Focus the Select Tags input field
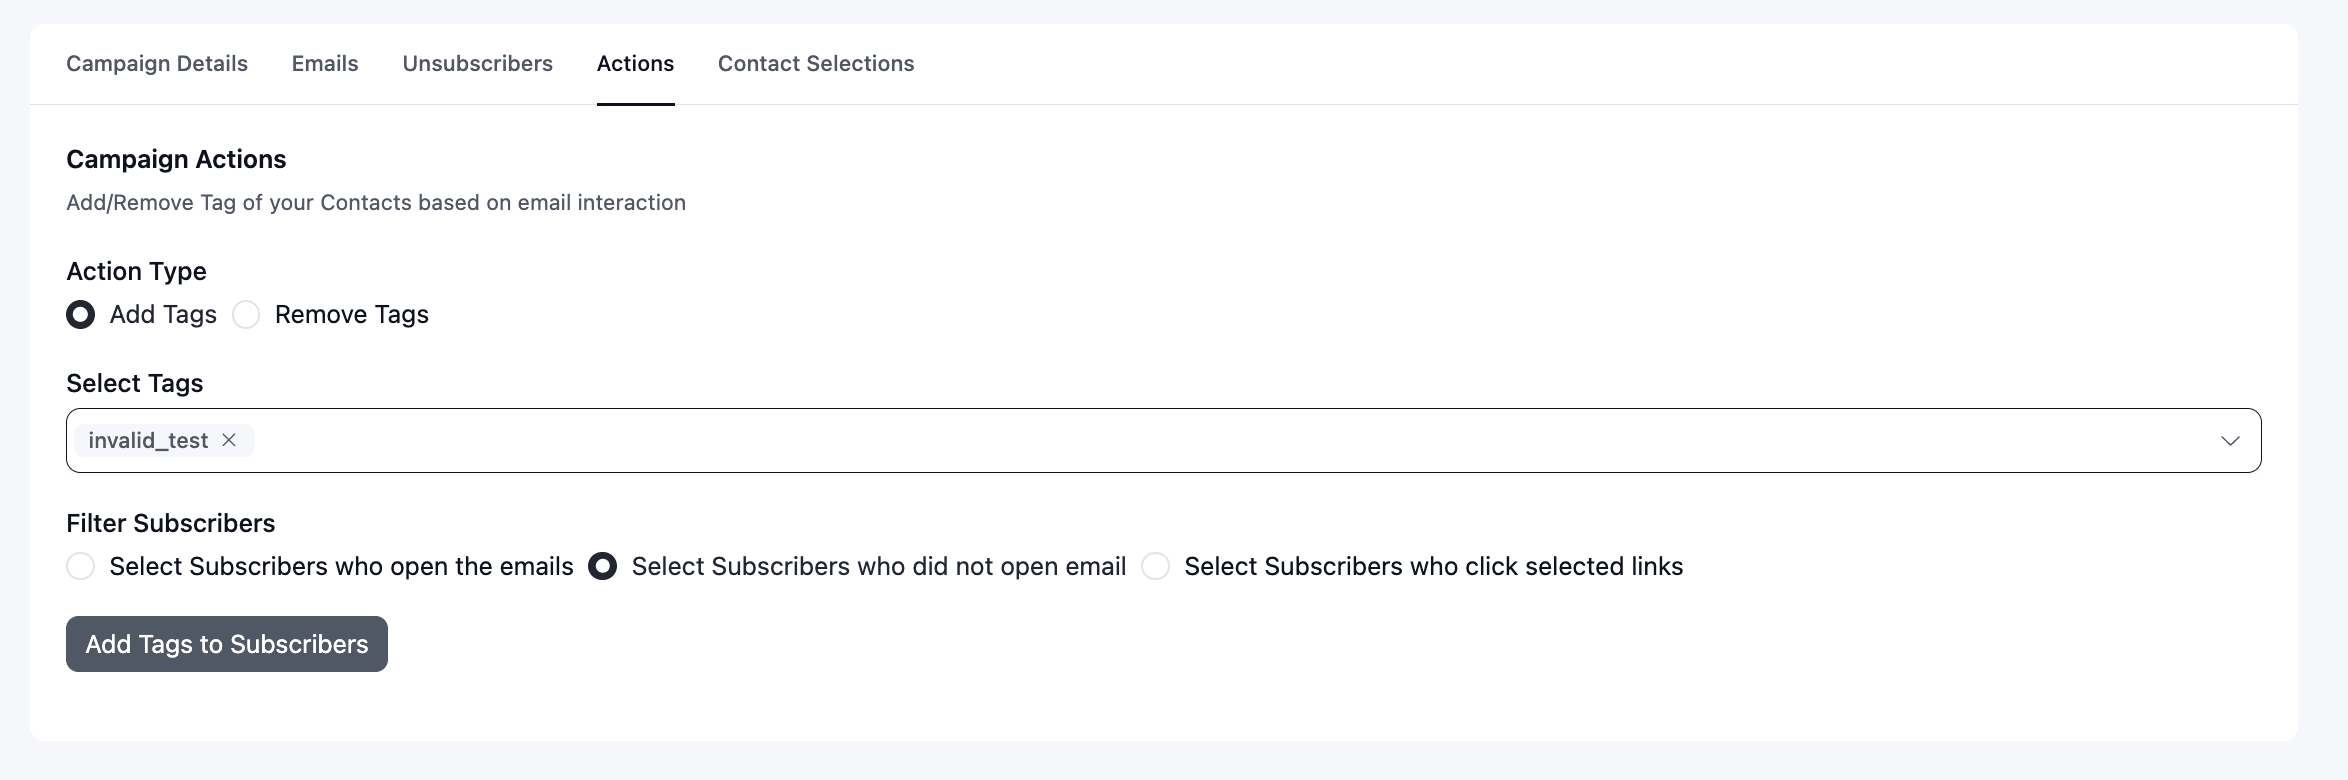 1164,441
